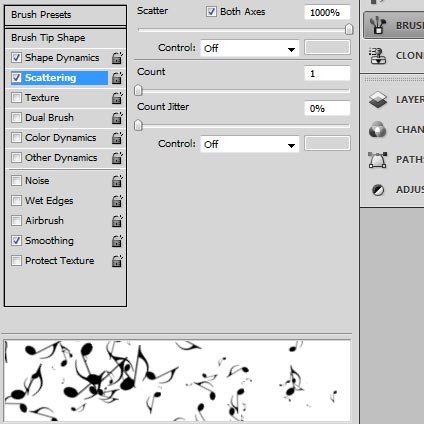Disable the Smoothing checkbox
424x424 pixels.
[16, 241]
